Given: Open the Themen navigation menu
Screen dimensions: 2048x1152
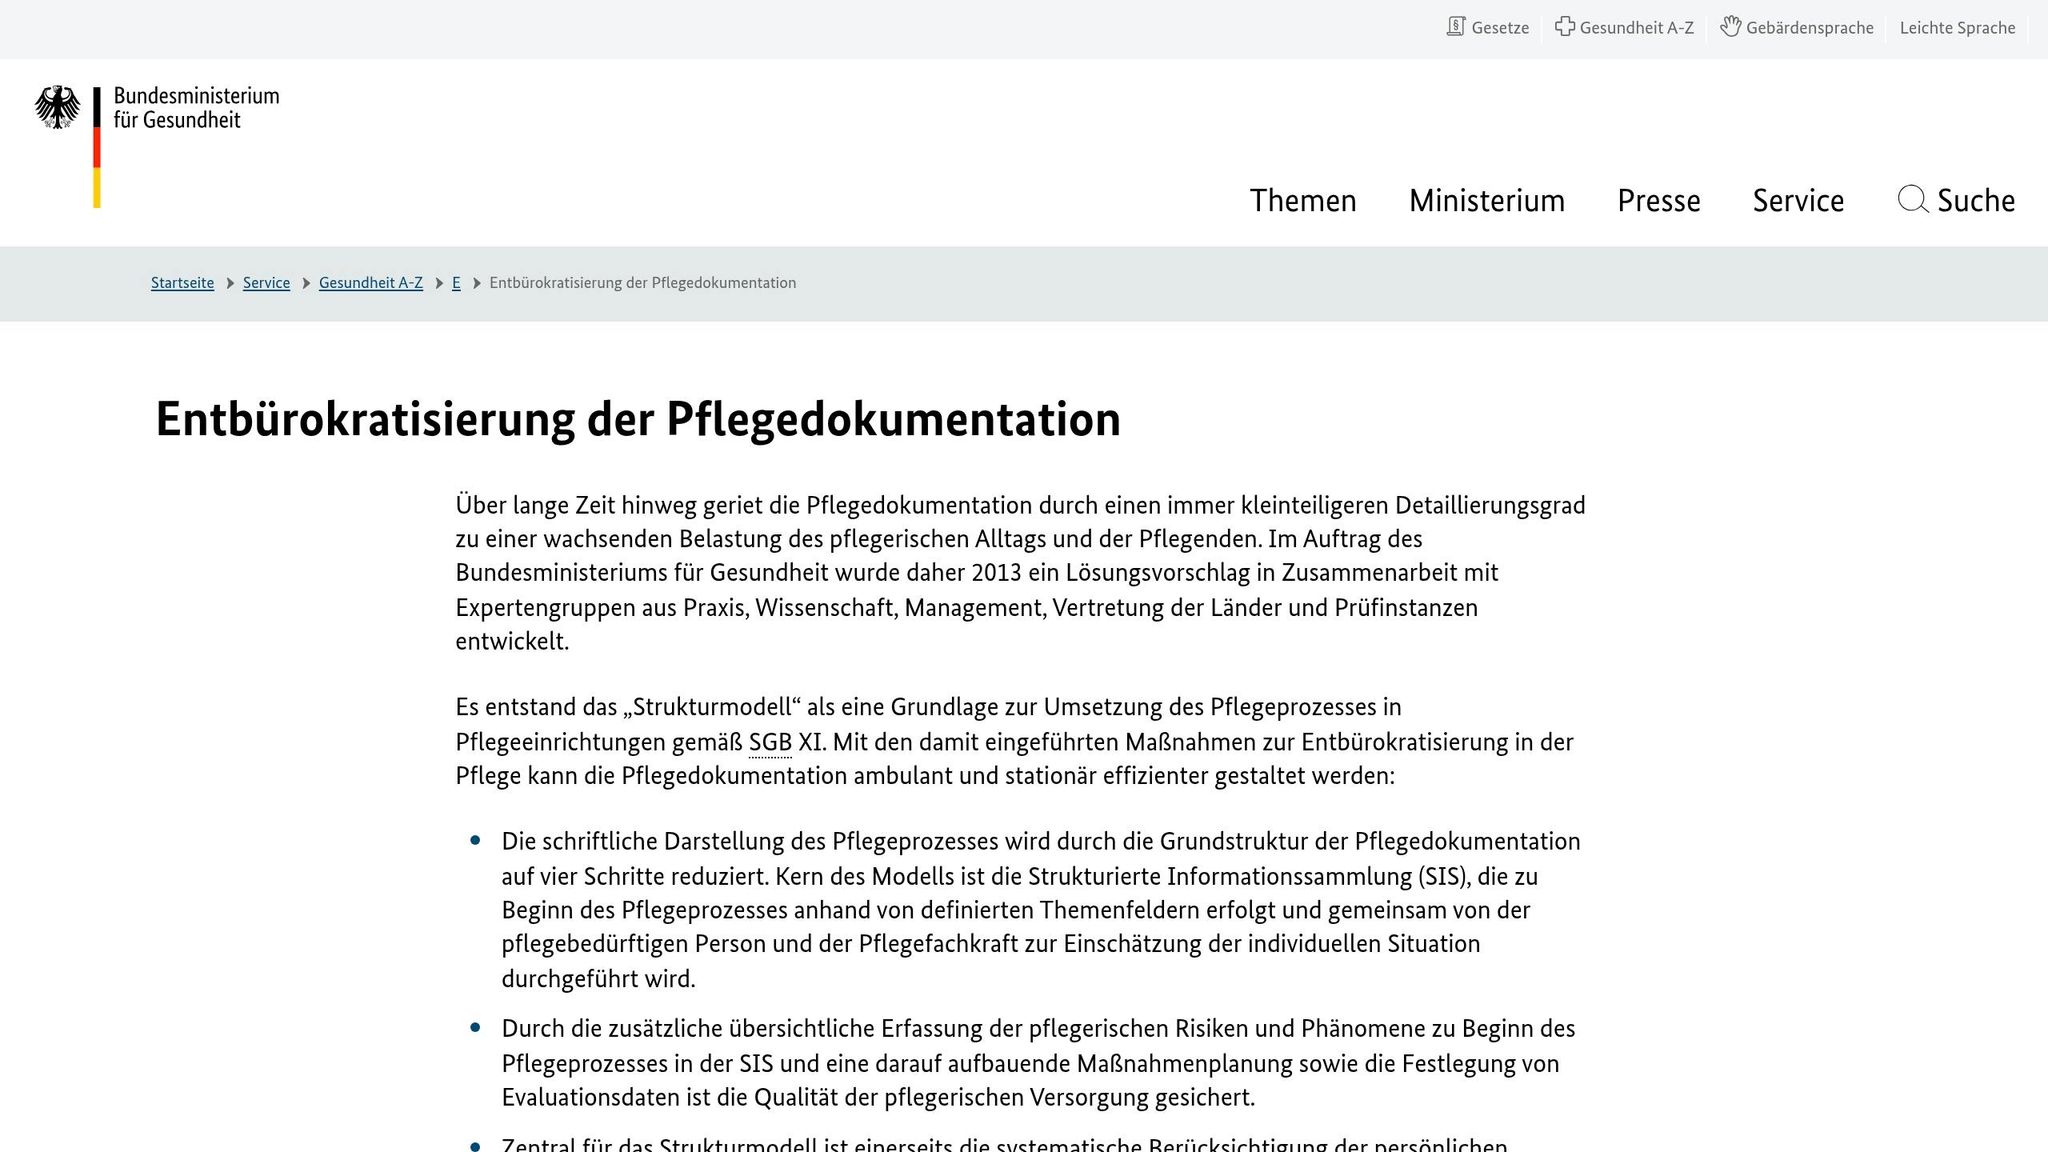Looking at the screenshot, I should (1302, 200).
